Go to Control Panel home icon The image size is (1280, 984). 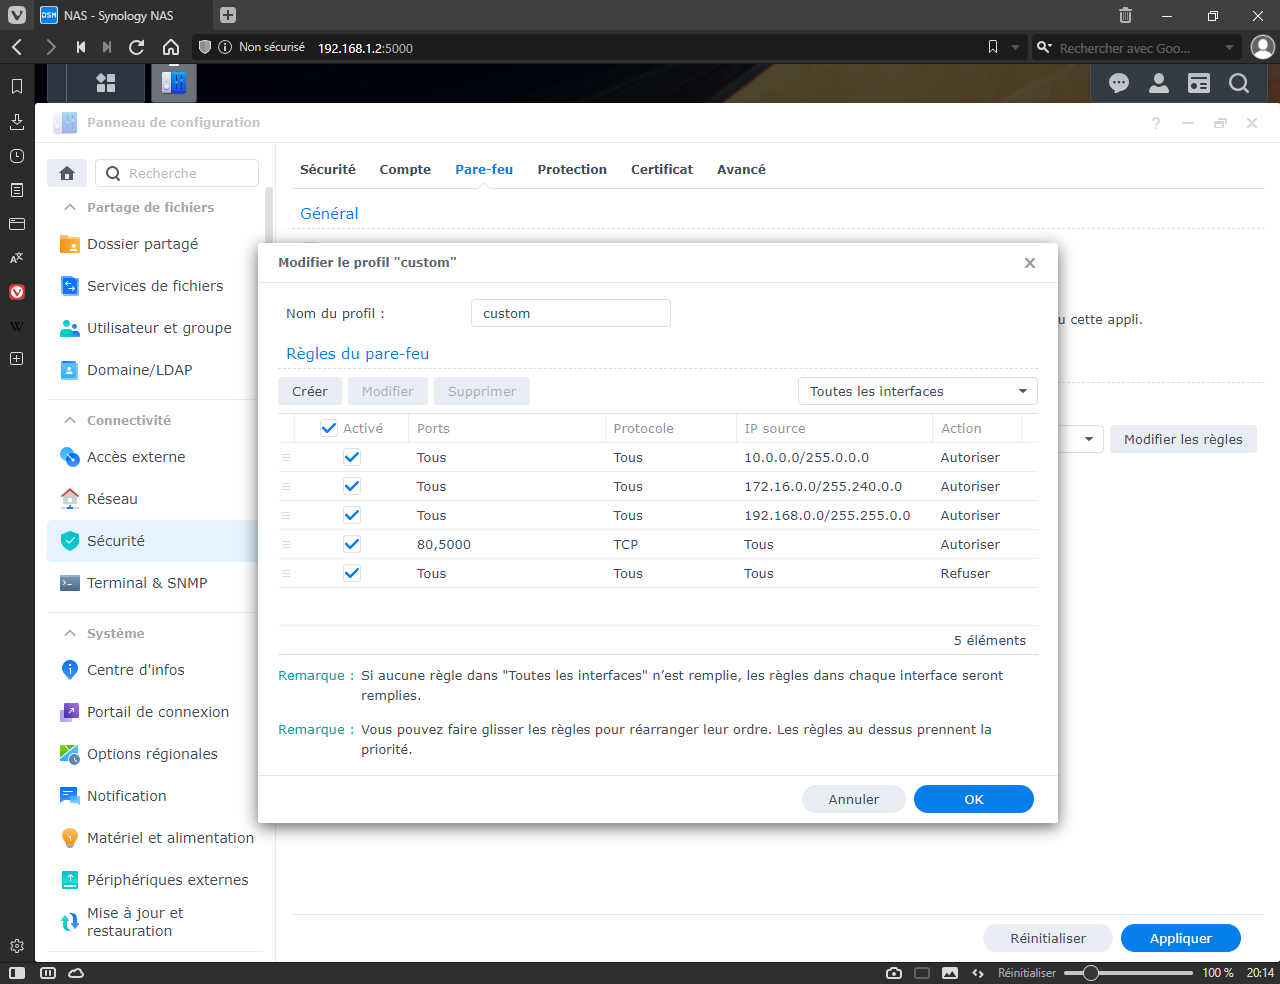(x=67, y=173)
